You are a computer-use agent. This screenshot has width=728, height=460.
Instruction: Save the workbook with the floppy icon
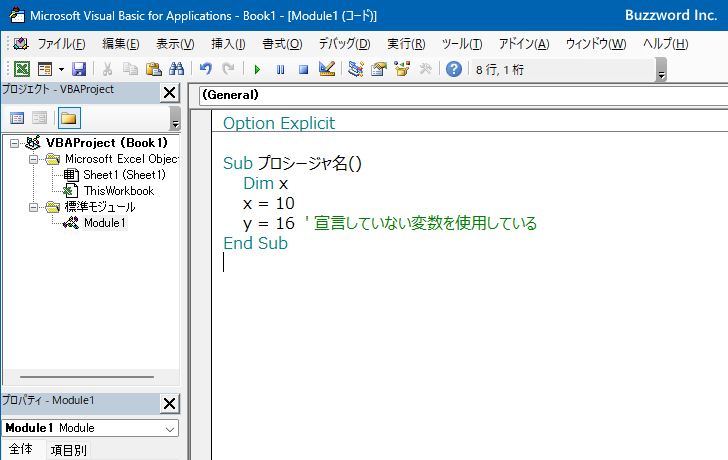click(79, 69)
